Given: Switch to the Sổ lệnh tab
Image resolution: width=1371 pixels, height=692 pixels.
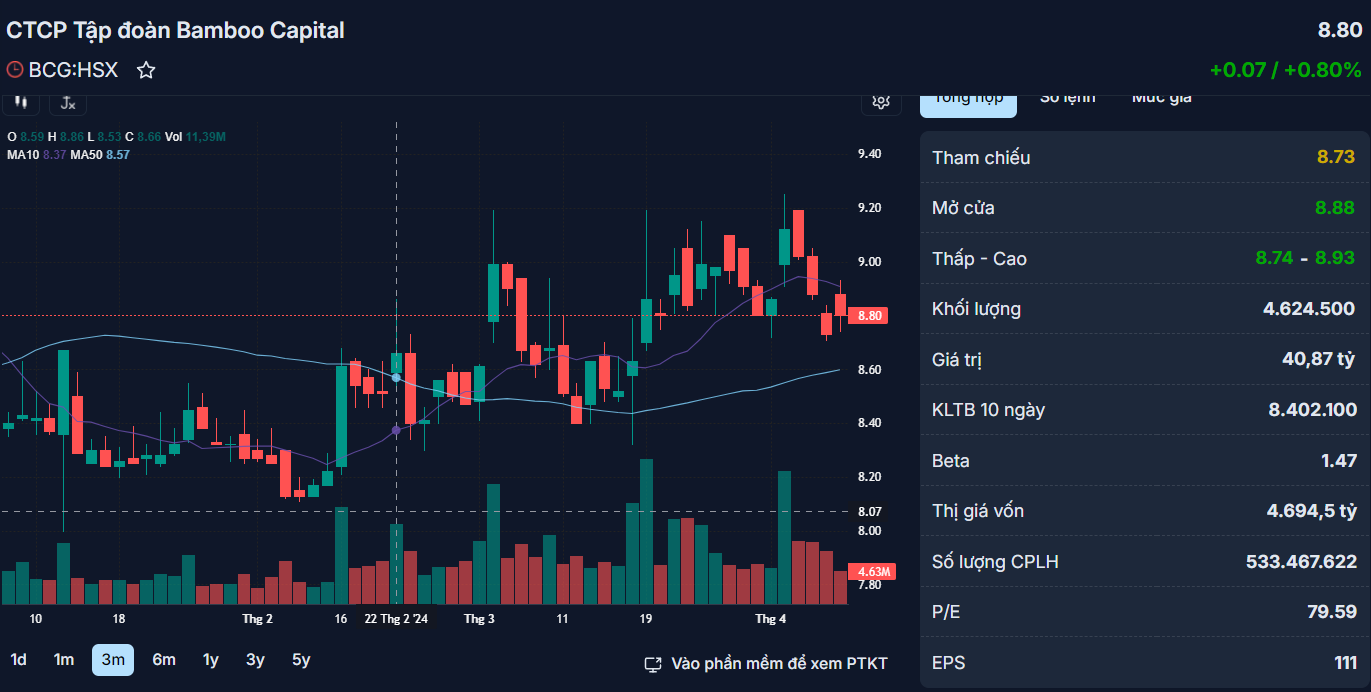Looking at the screenshot, I should click(1067, 97).
